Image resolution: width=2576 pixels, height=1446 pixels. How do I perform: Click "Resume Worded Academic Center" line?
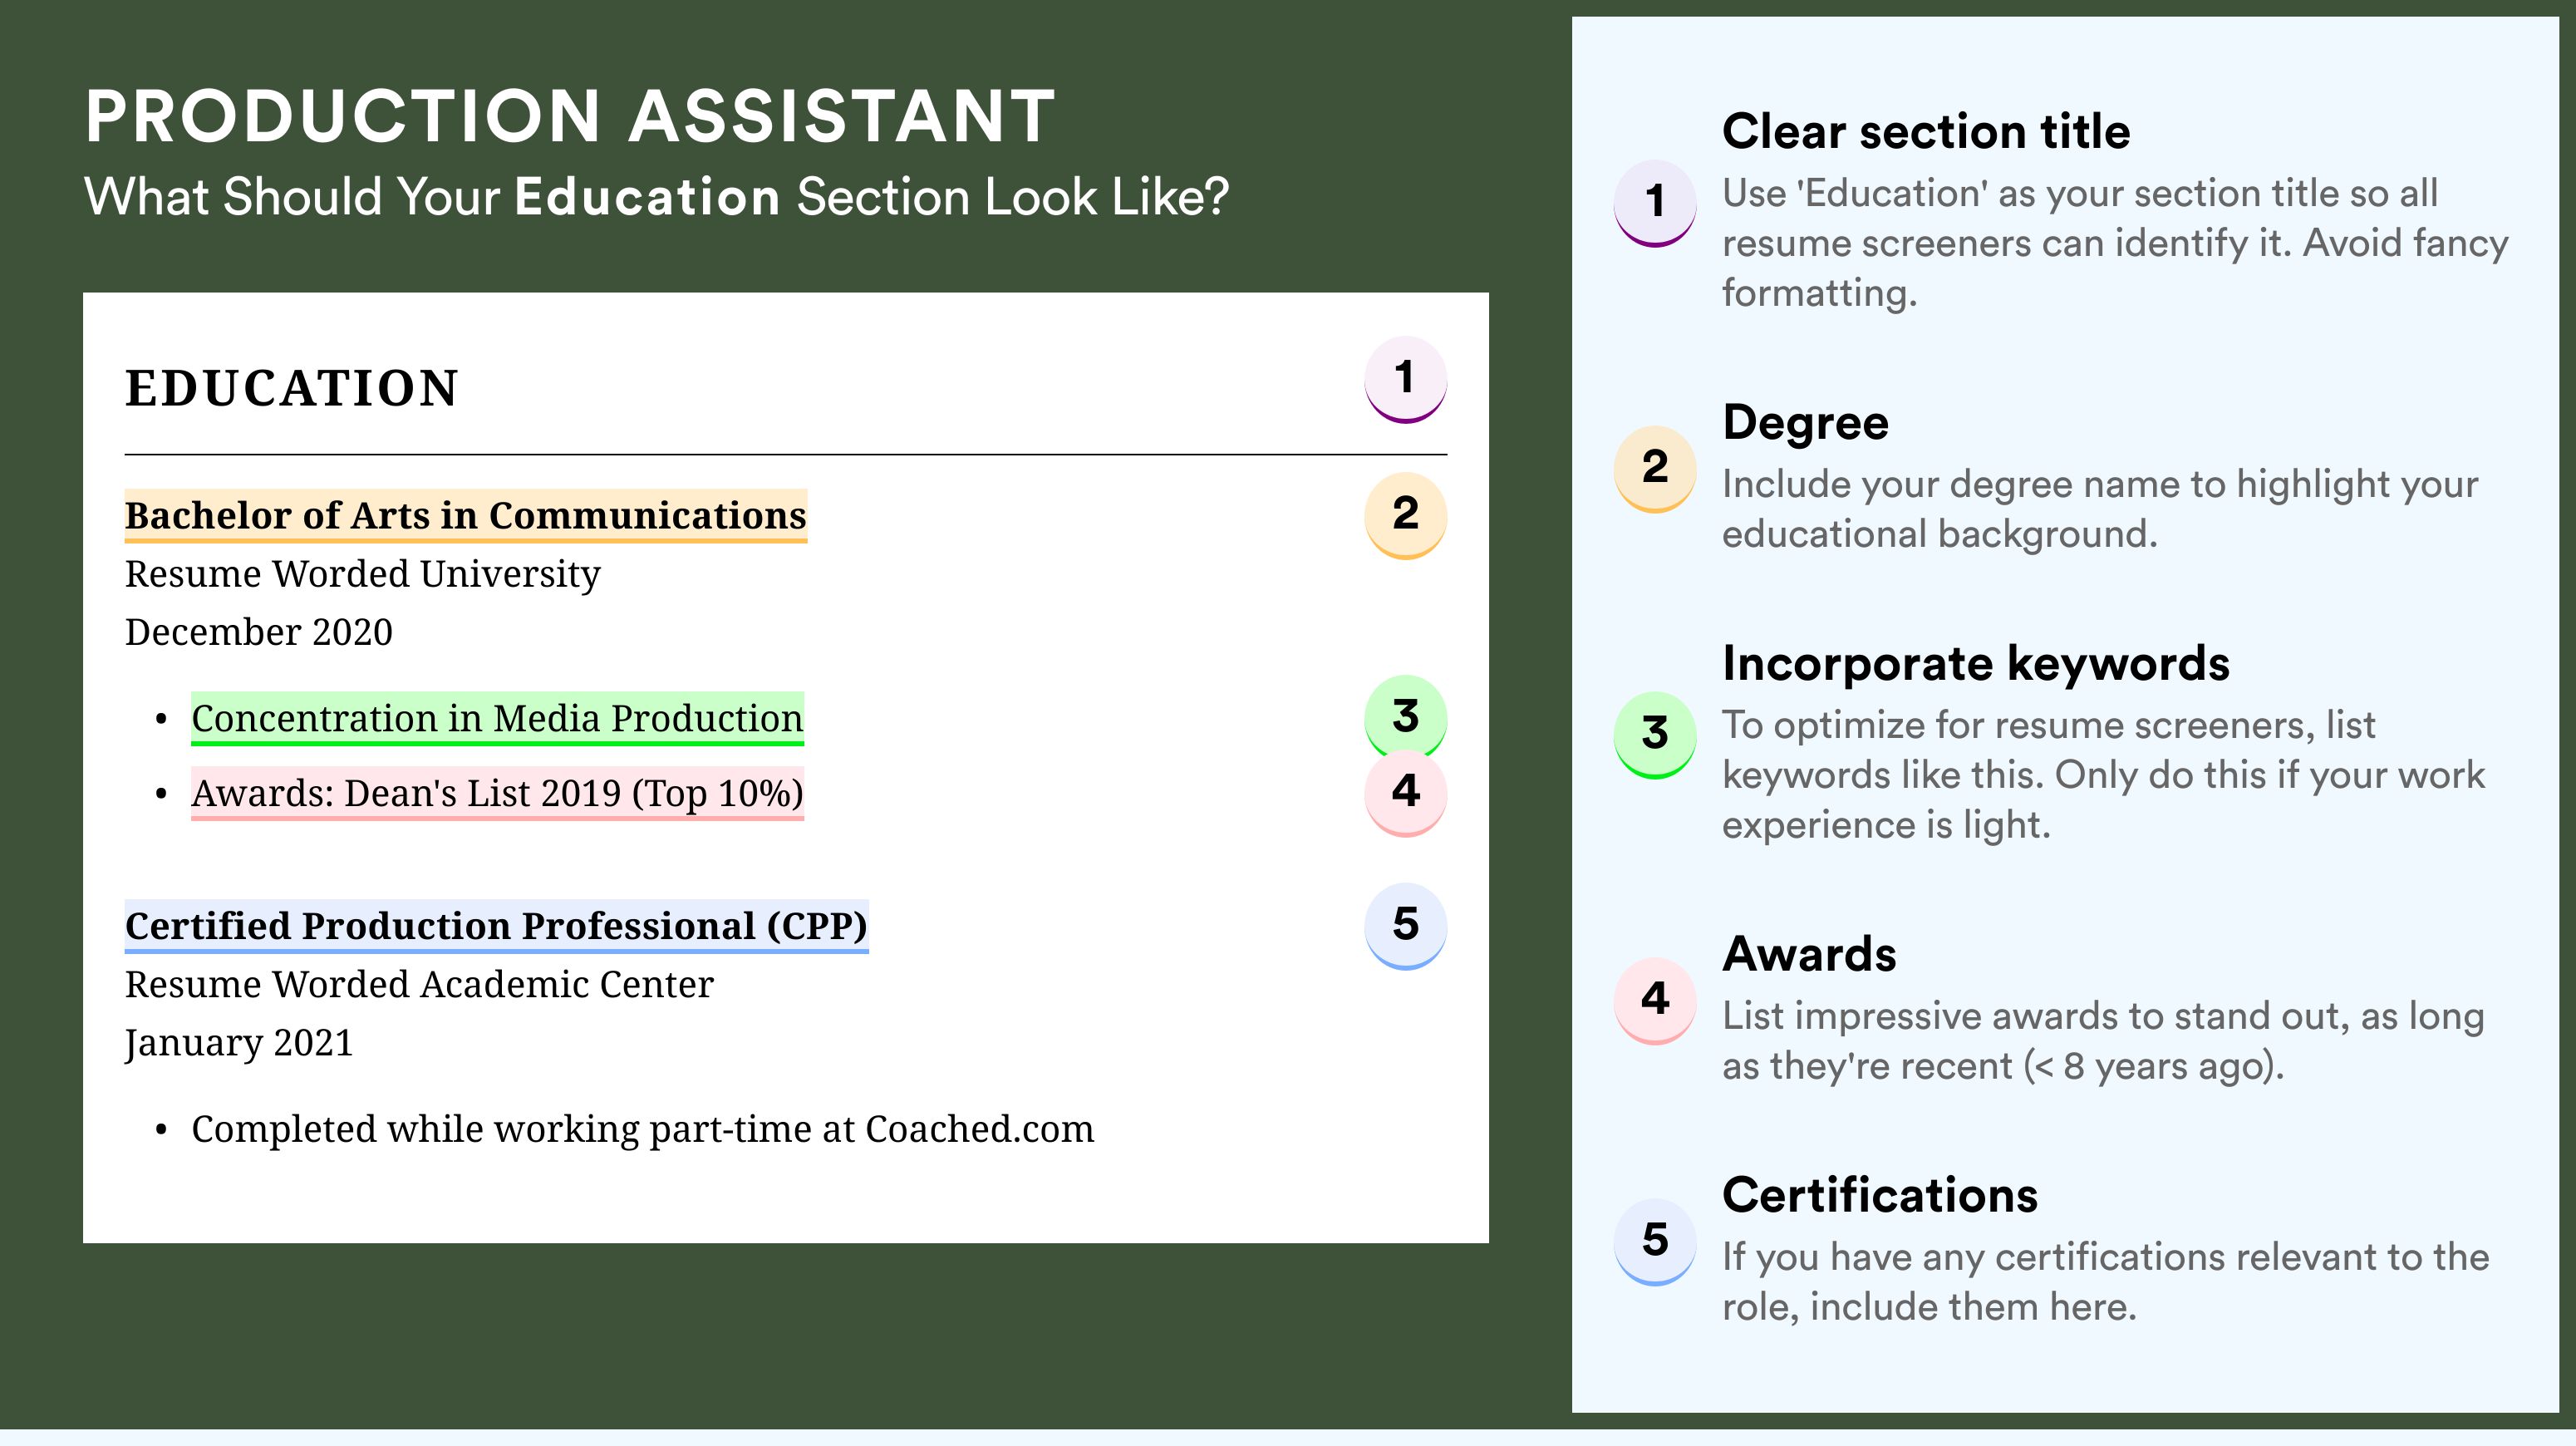tap(419, 985)
